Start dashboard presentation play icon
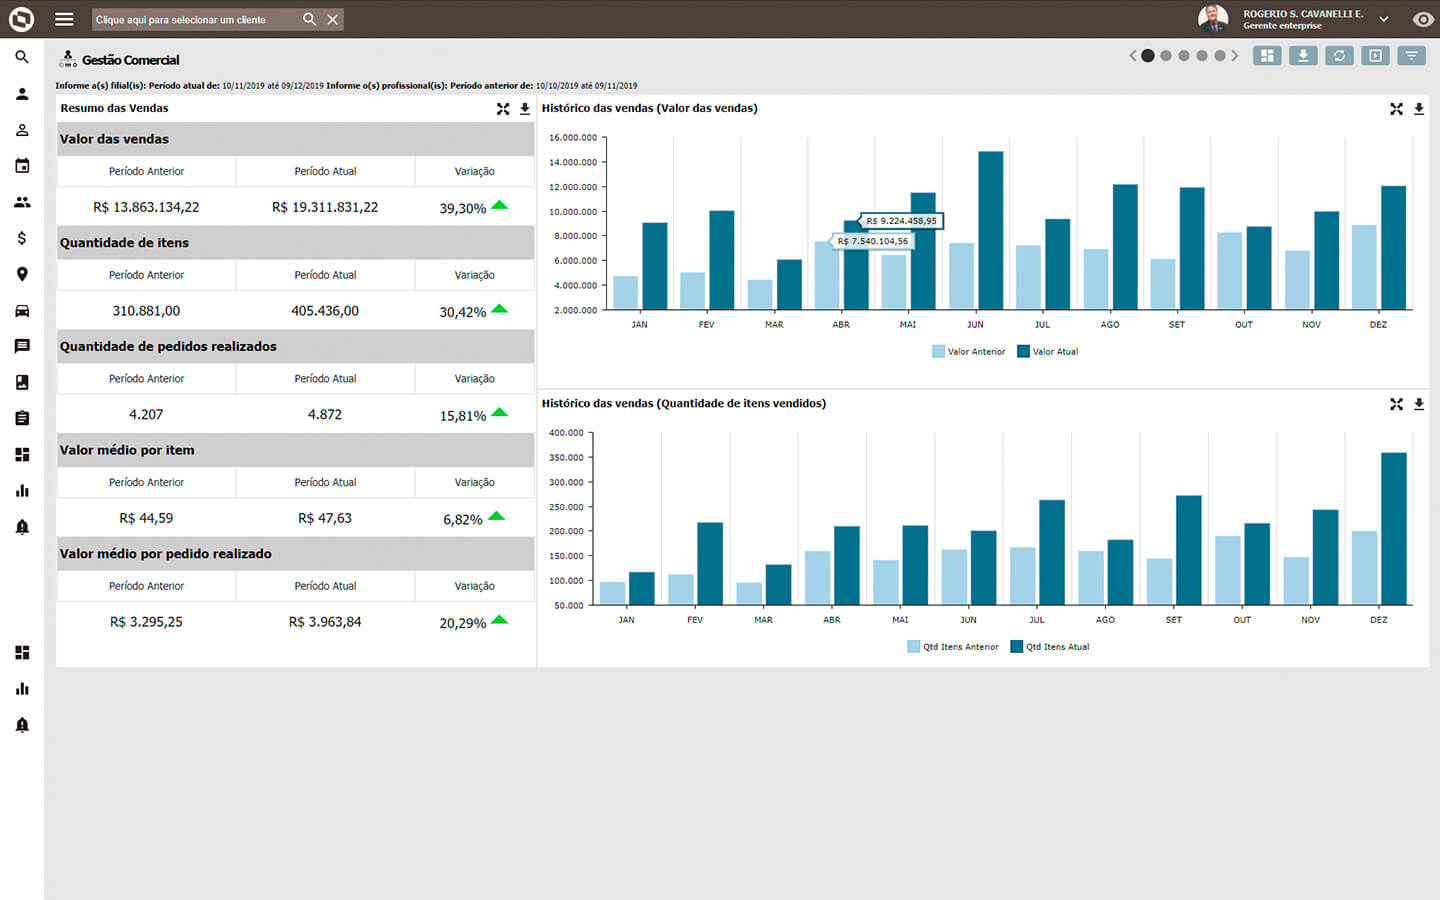This screenshot has width=1440, height=900. [x=1375, y=56]
